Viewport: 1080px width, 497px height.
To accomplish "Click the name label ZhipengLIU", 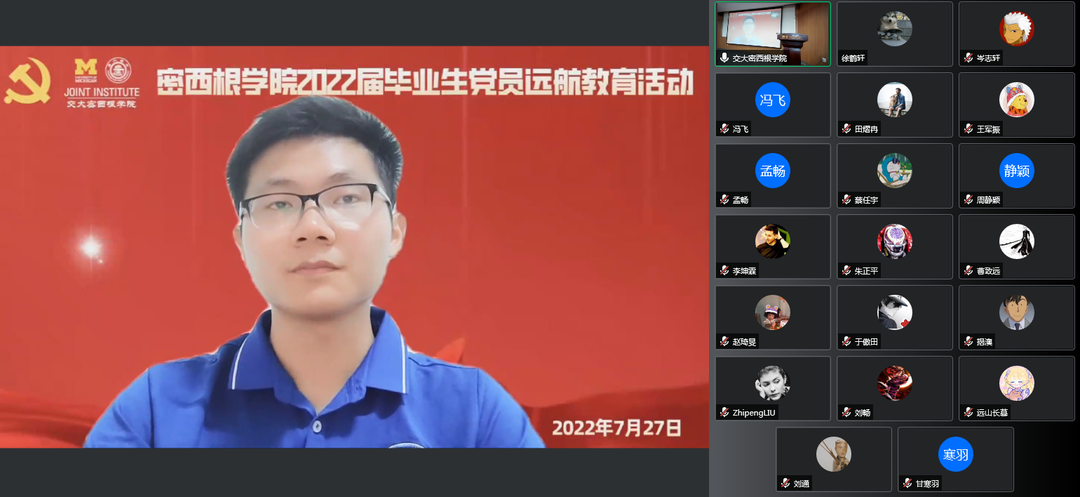I will coord(754,412).
